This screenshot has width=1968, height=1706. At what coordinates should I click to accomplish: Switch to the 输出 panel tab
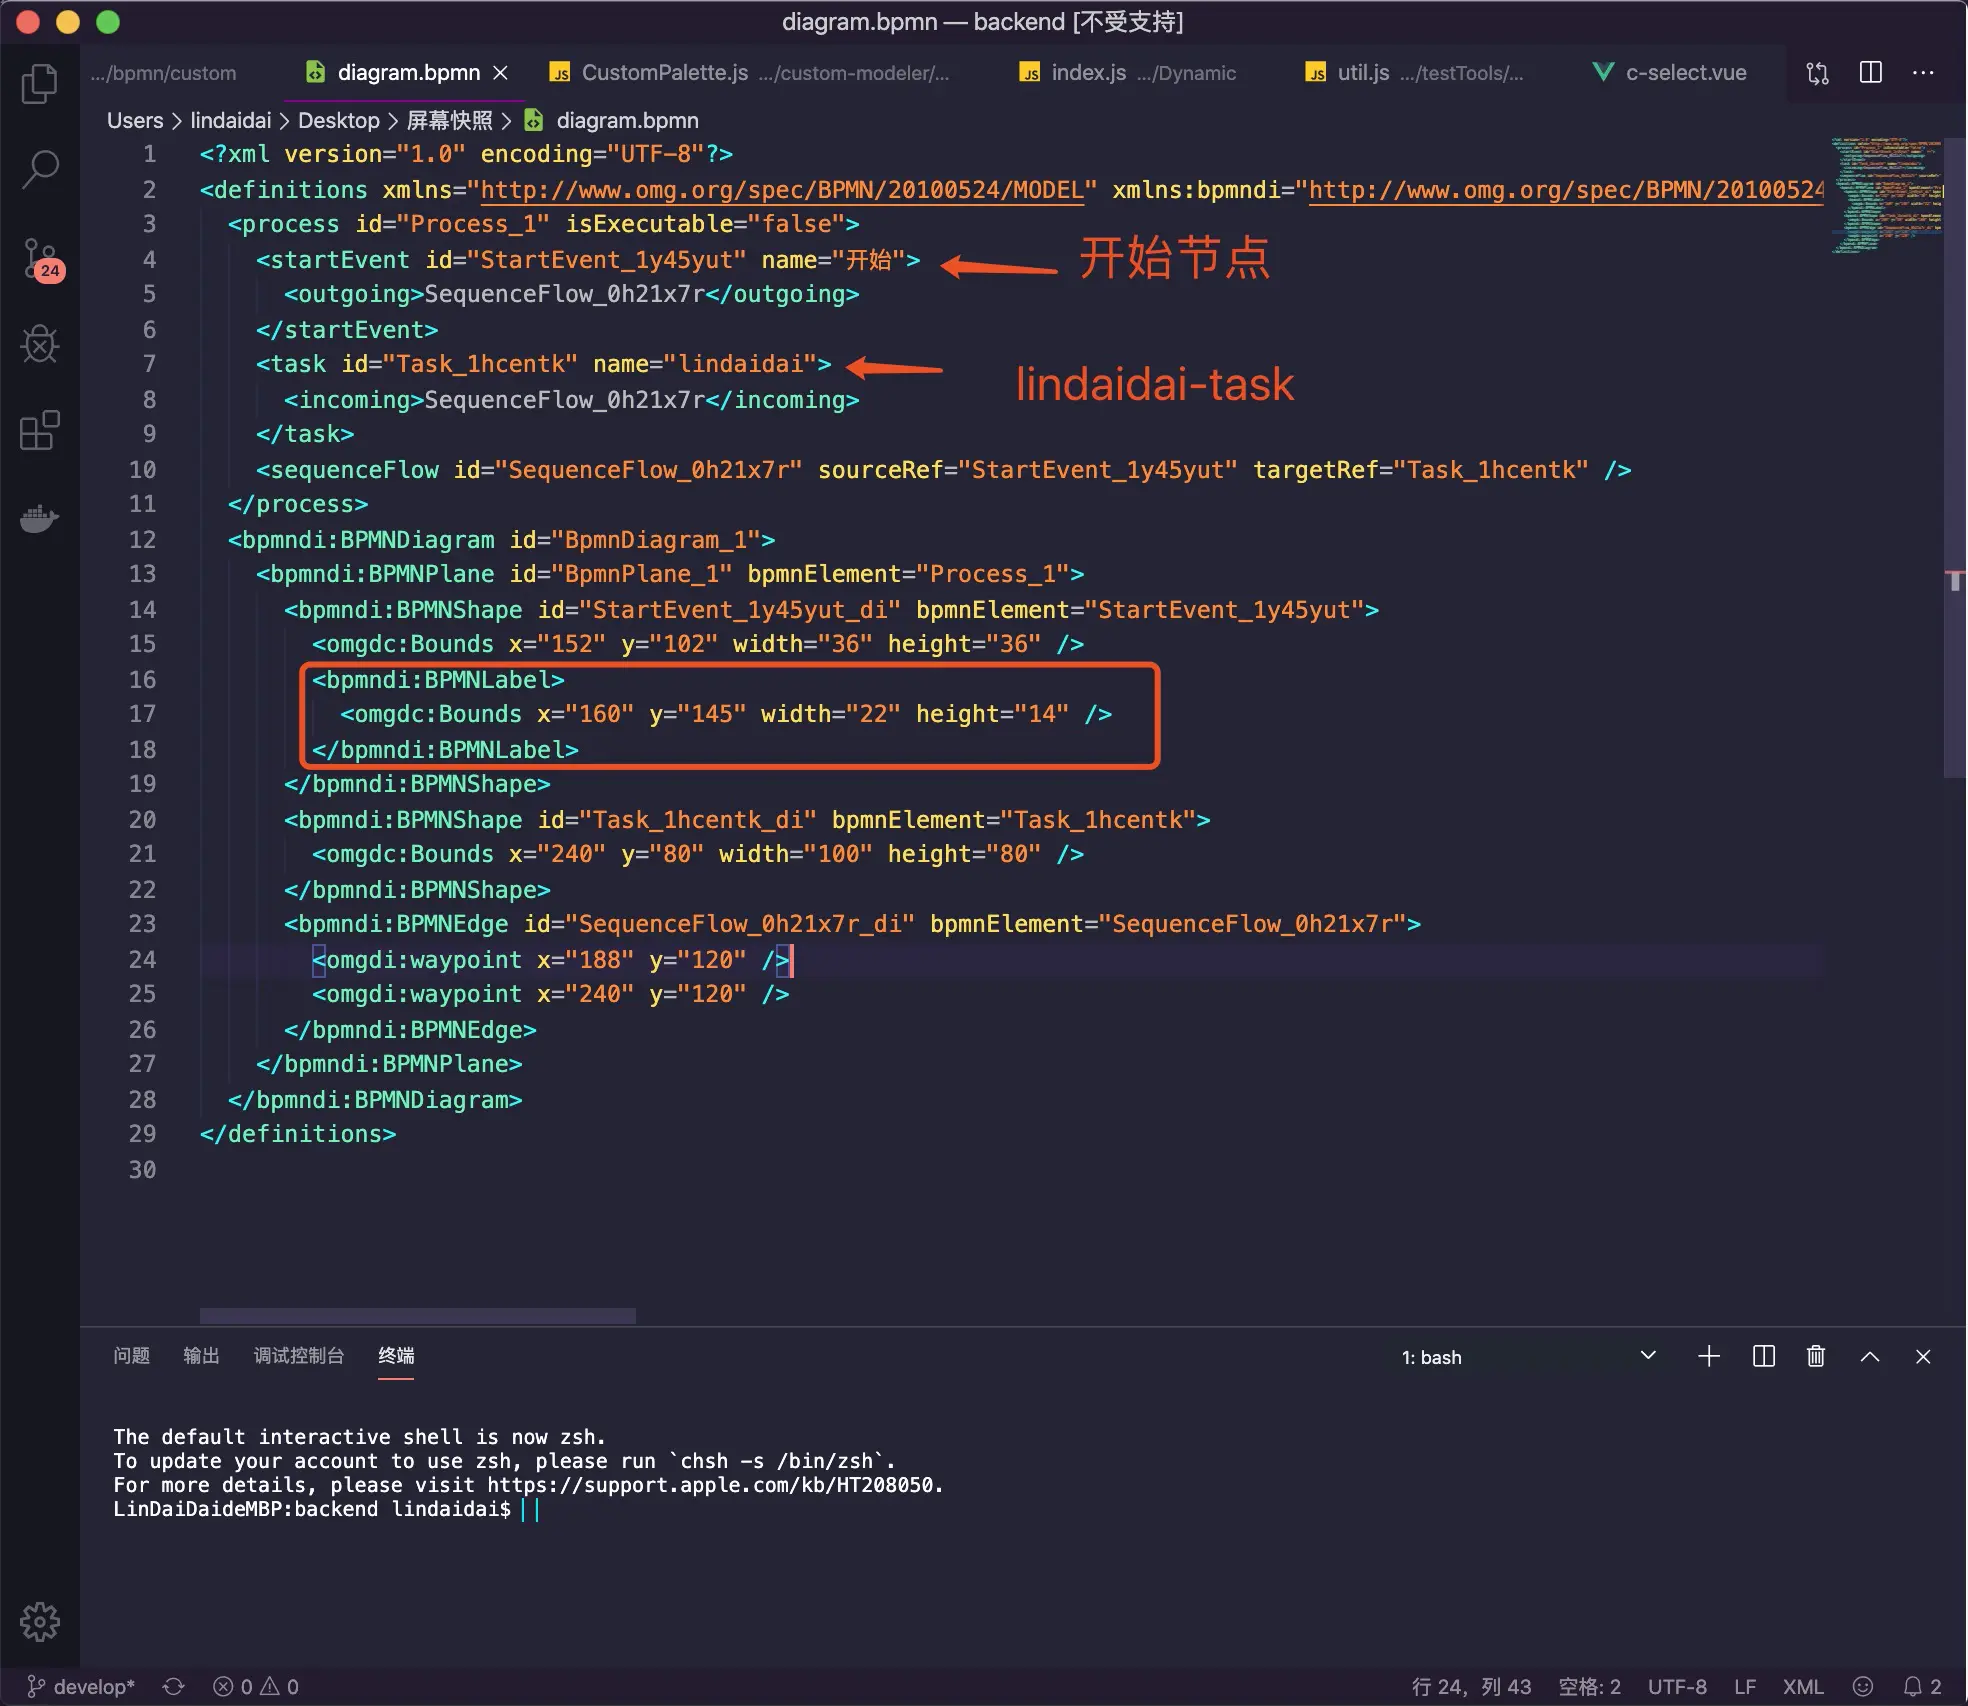pyautogui.click(x=201, y=1356)
